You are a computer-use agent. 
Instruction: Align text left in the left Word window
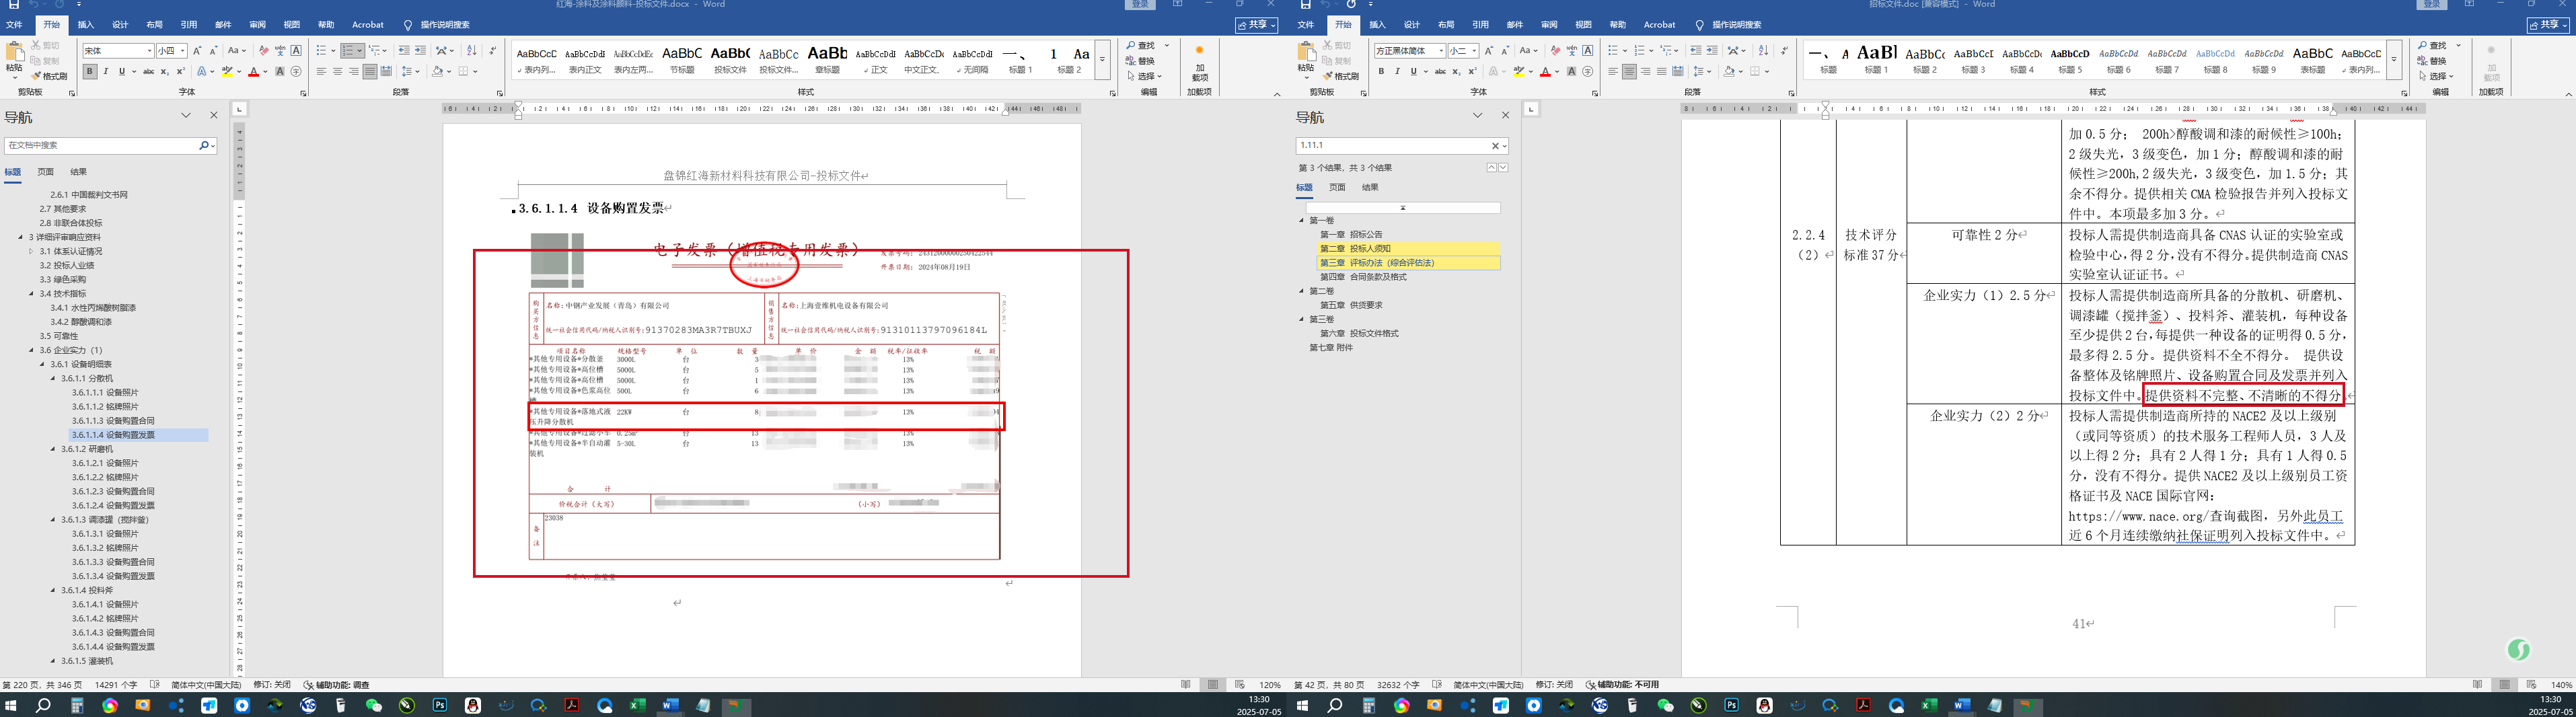point(321,71)
